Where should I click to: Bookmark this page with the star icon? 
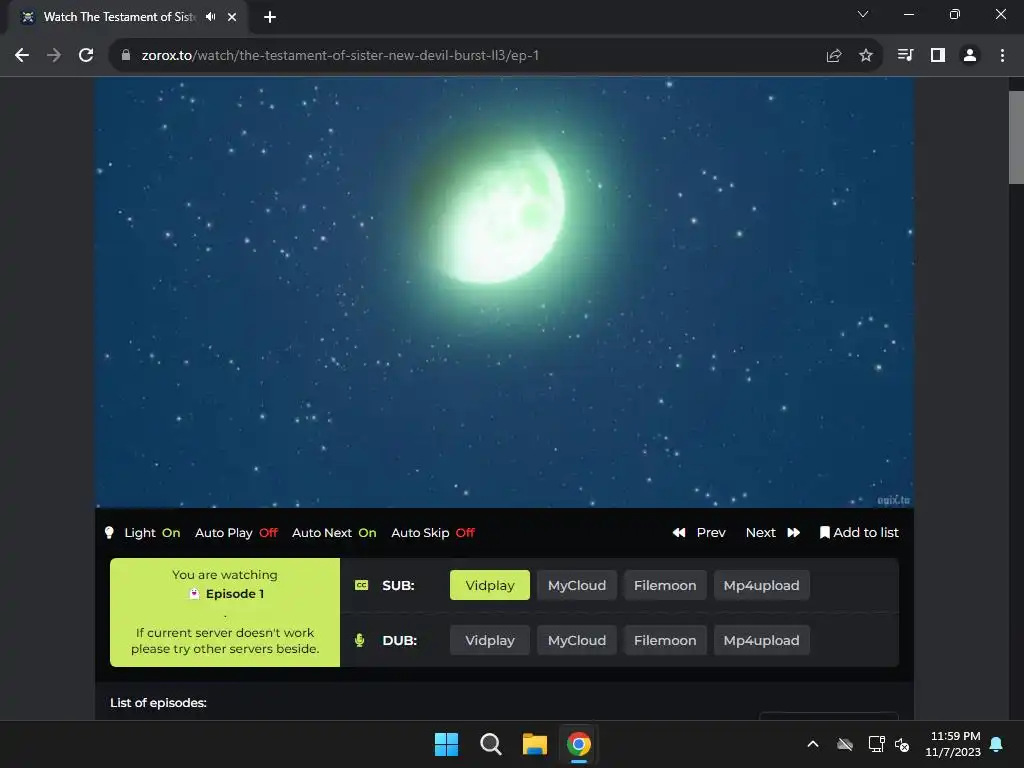tap(866, 56)
